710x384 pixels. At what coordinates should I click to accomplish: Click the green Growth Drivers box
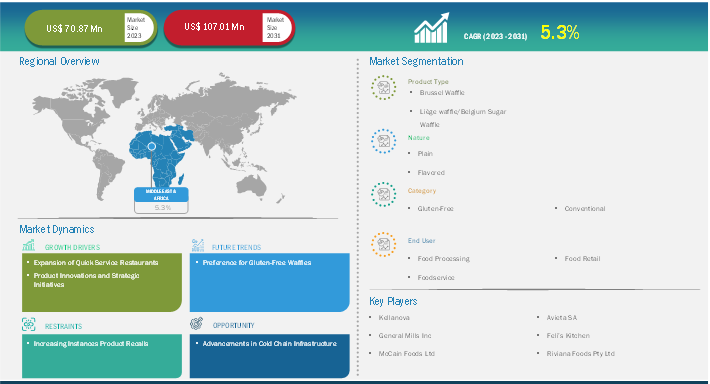point(102,282)
